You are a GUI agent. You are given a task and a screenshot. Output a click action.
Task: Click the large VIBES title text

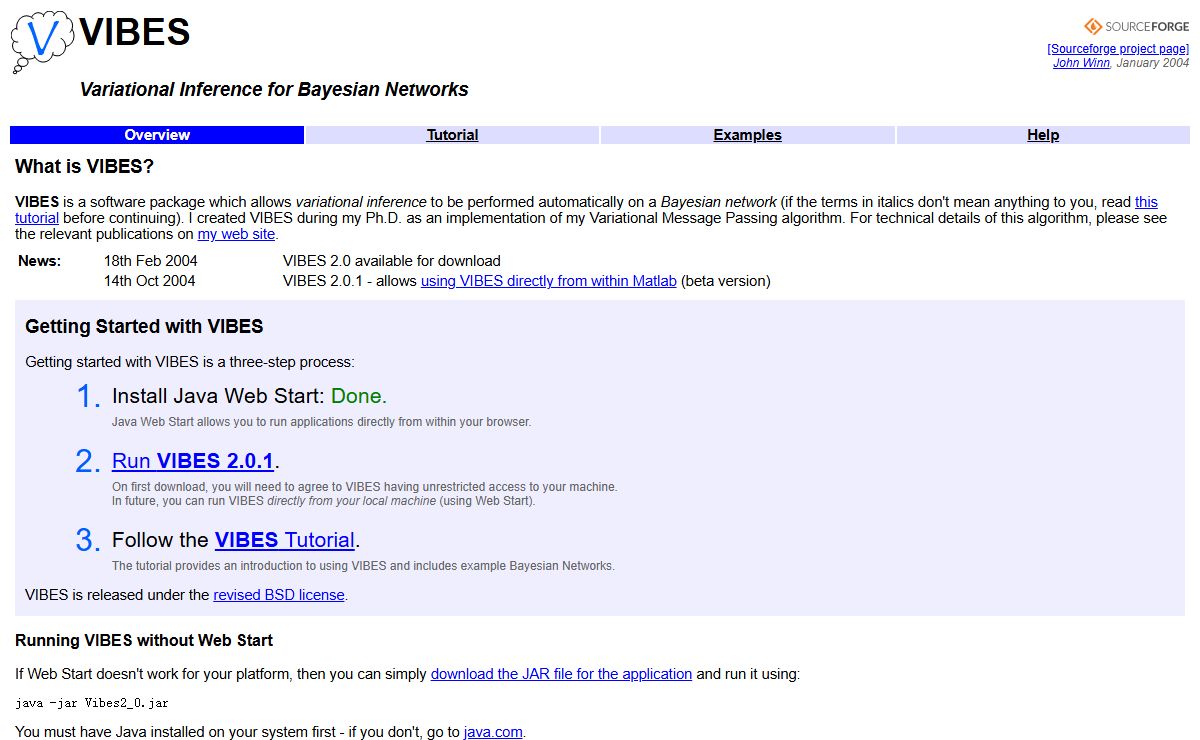(135, 32)
